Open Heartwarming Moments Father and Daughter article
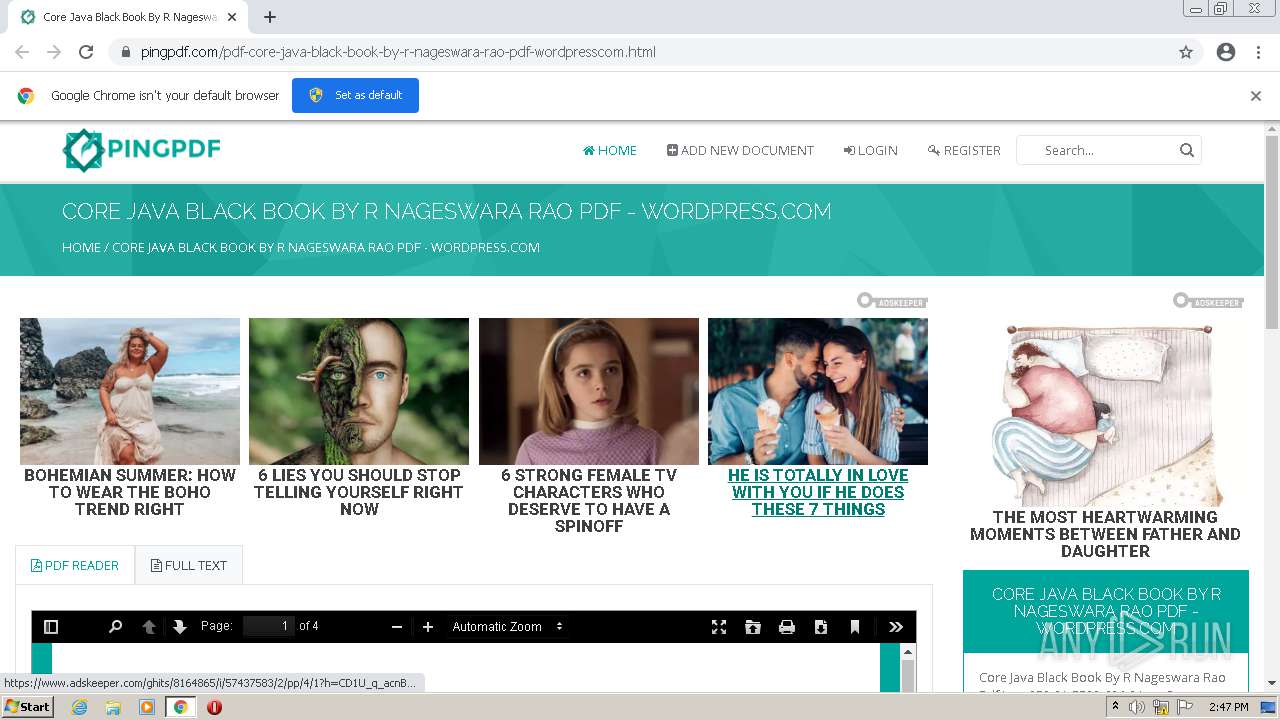Viewport: 1280px width, 720px height. (1105, 534)
